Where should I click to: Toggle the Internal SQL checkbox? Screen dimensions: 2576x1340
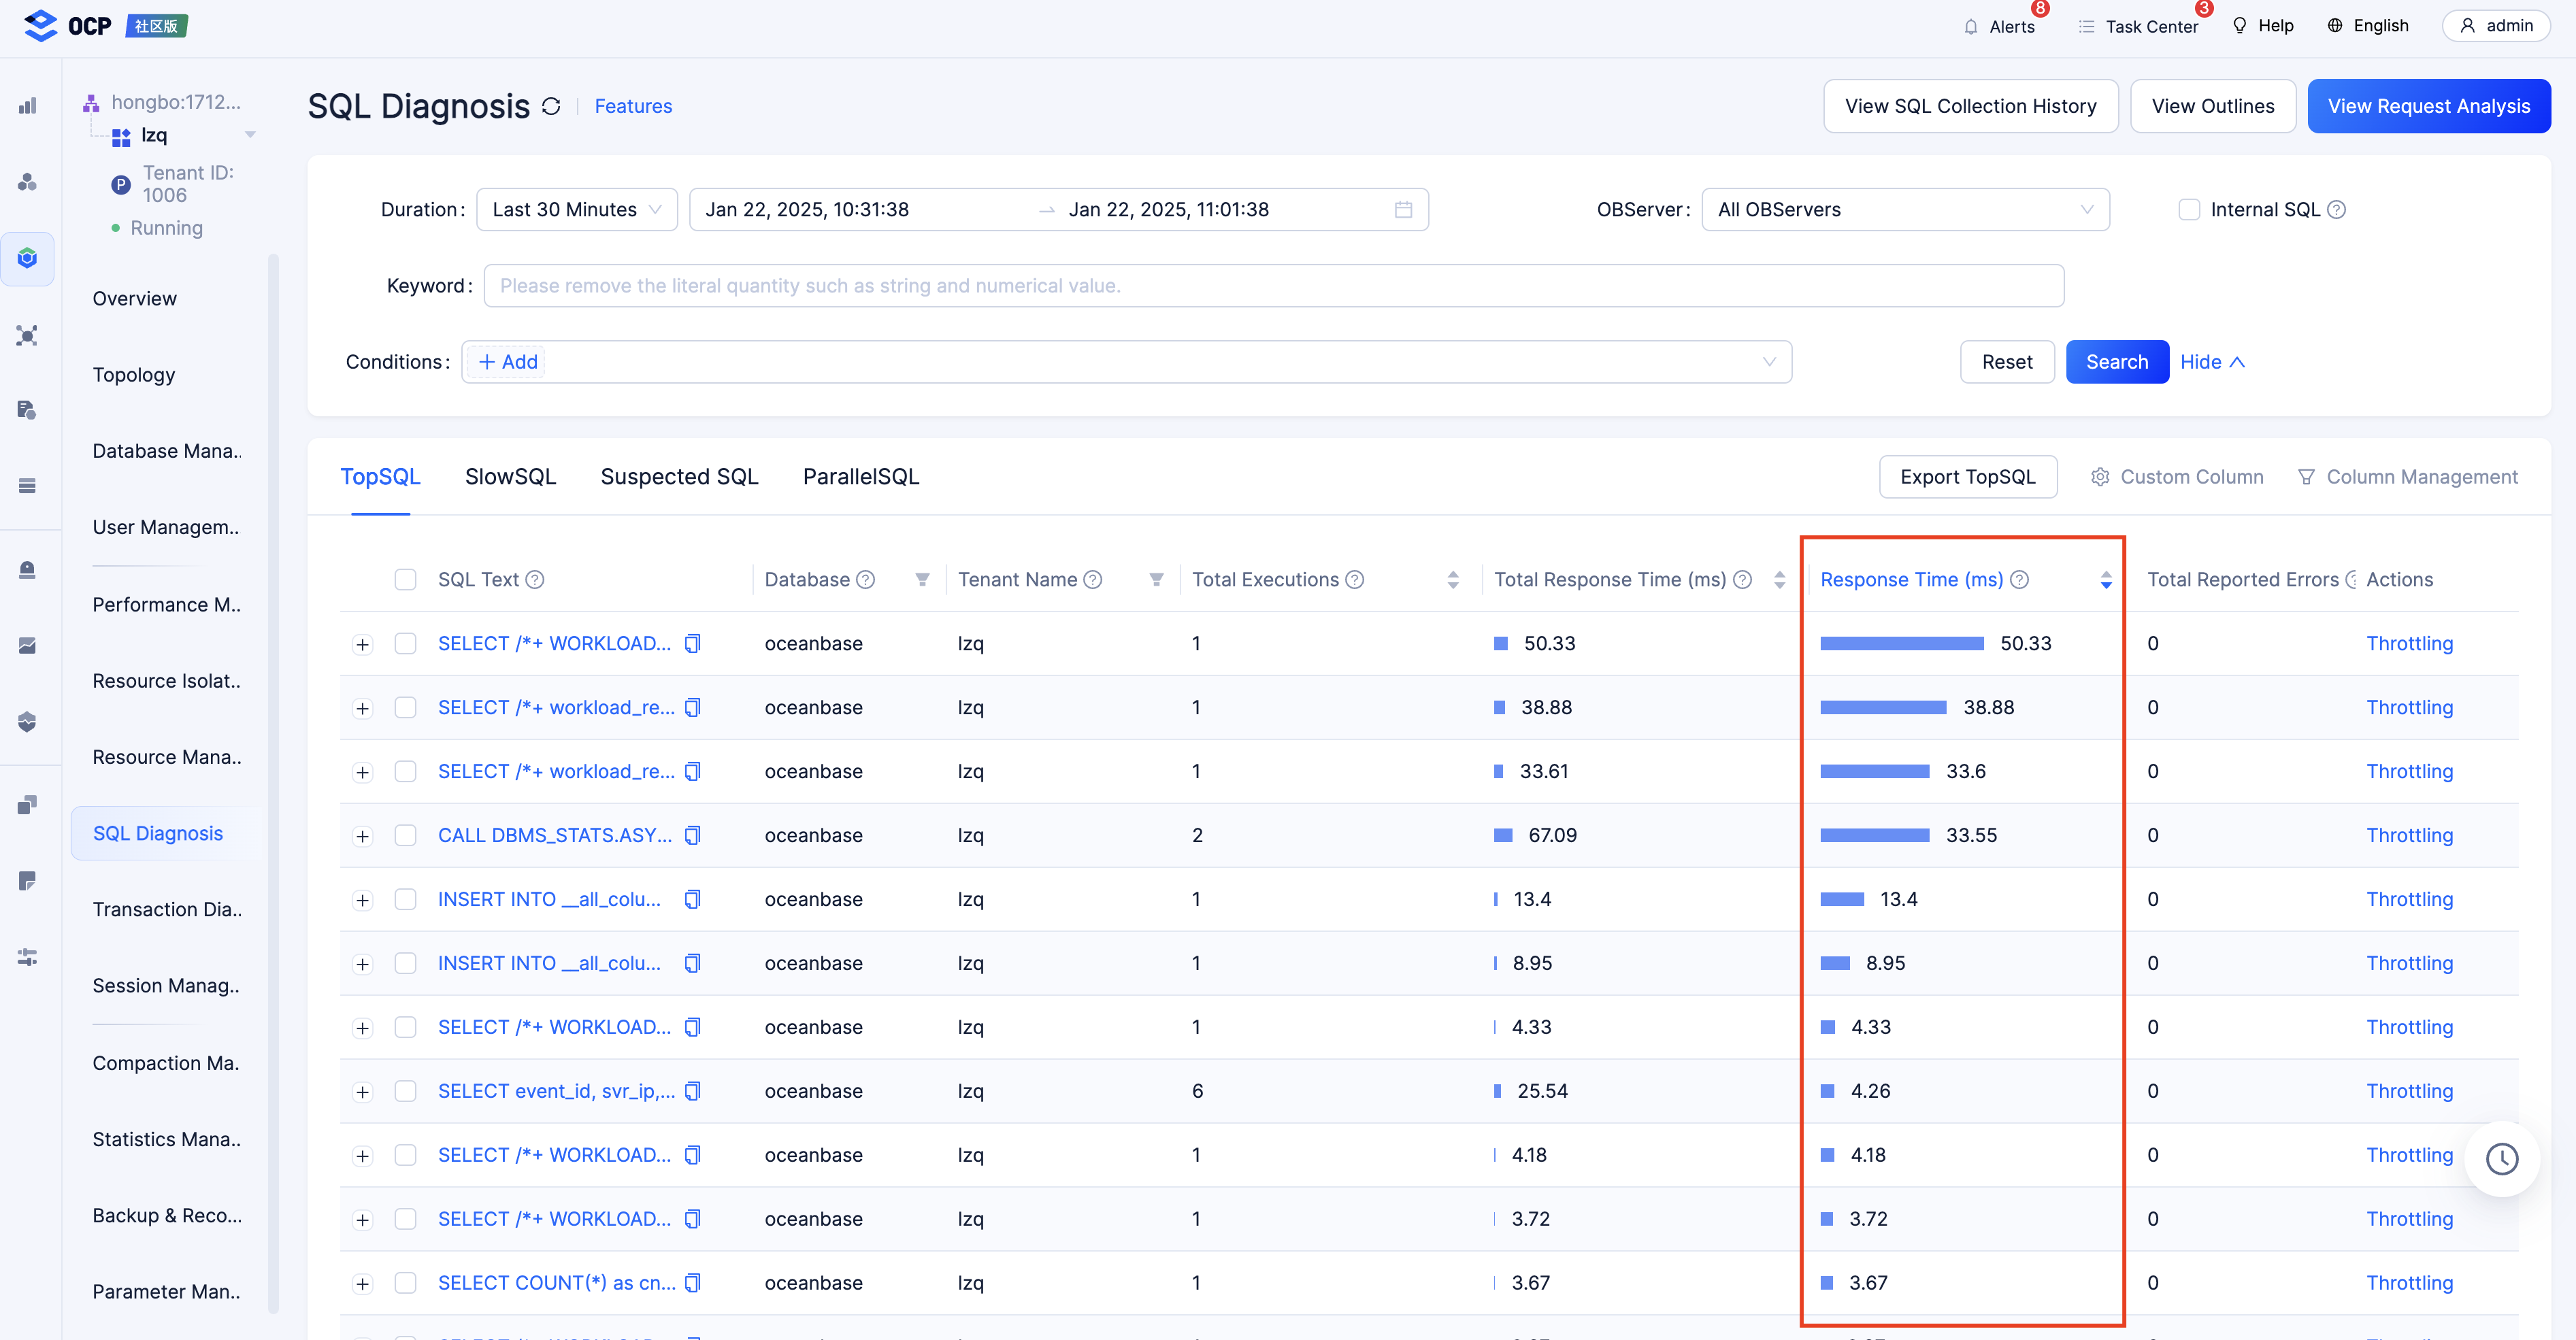[2189, 210]
